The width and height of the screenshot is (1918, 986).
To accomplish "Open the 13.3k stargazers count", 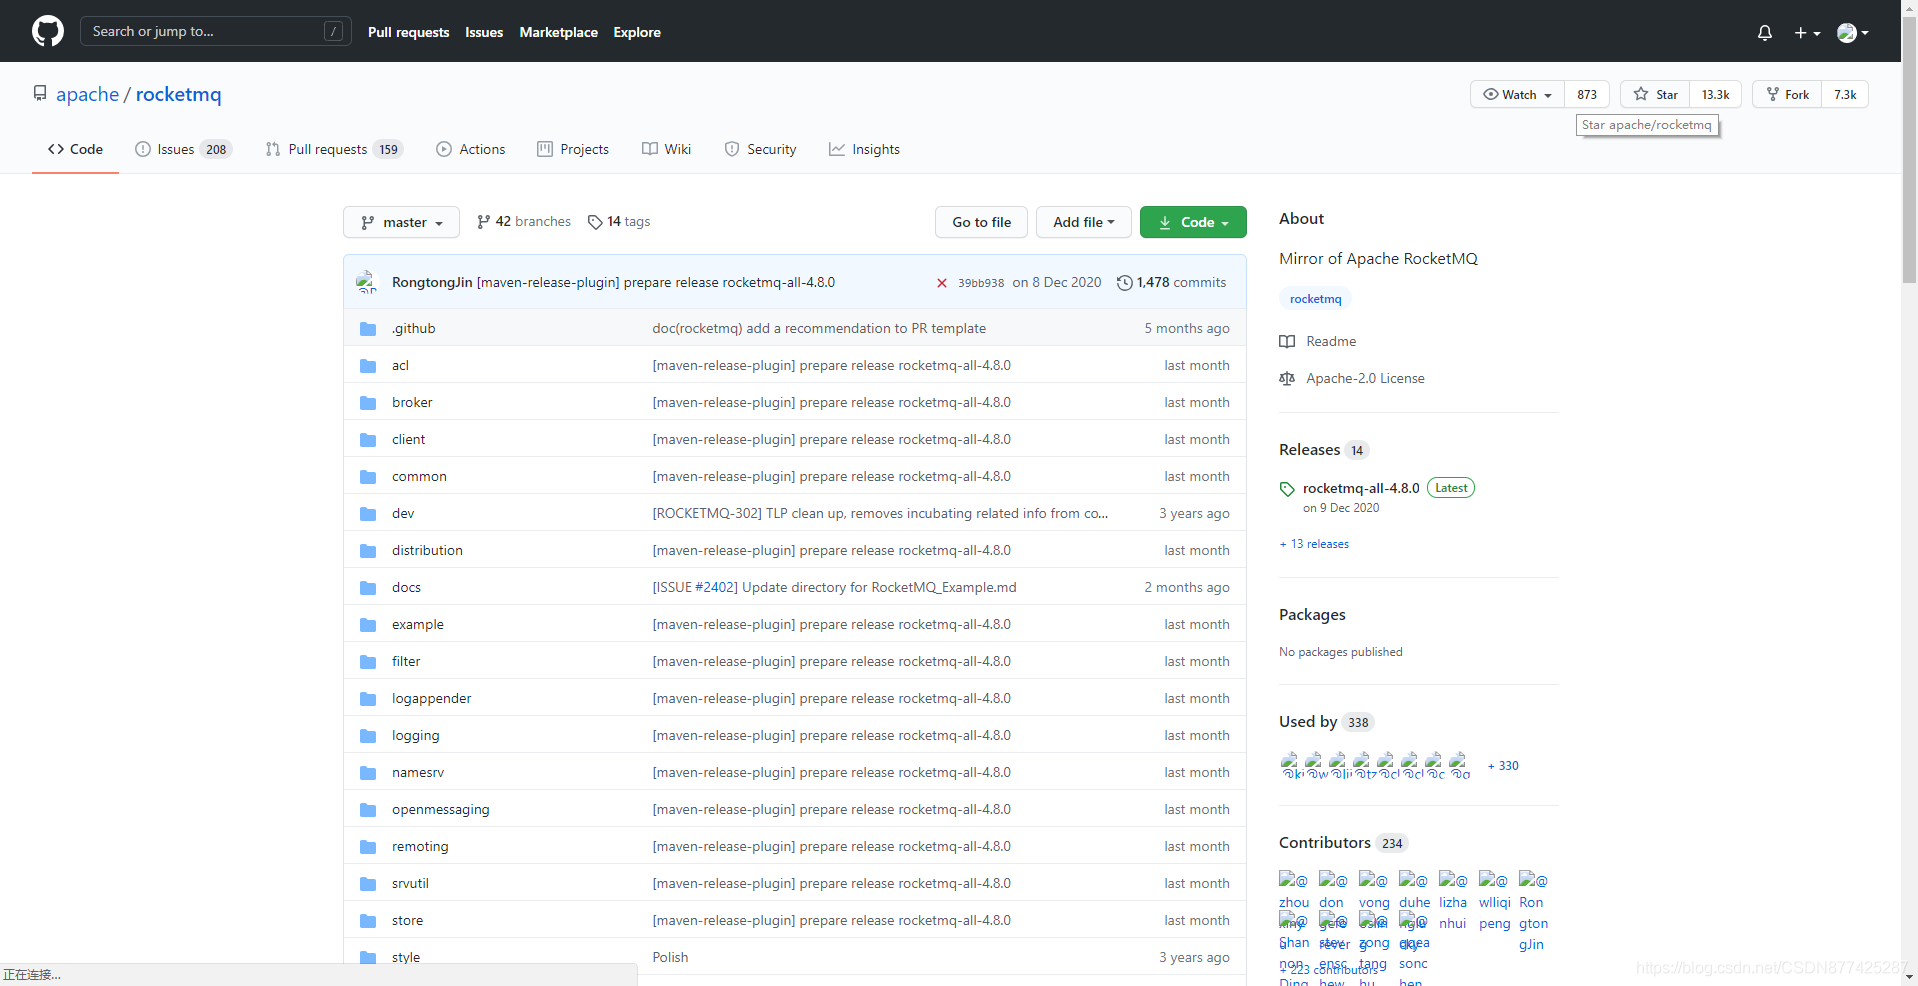I will pos(1716,94).
